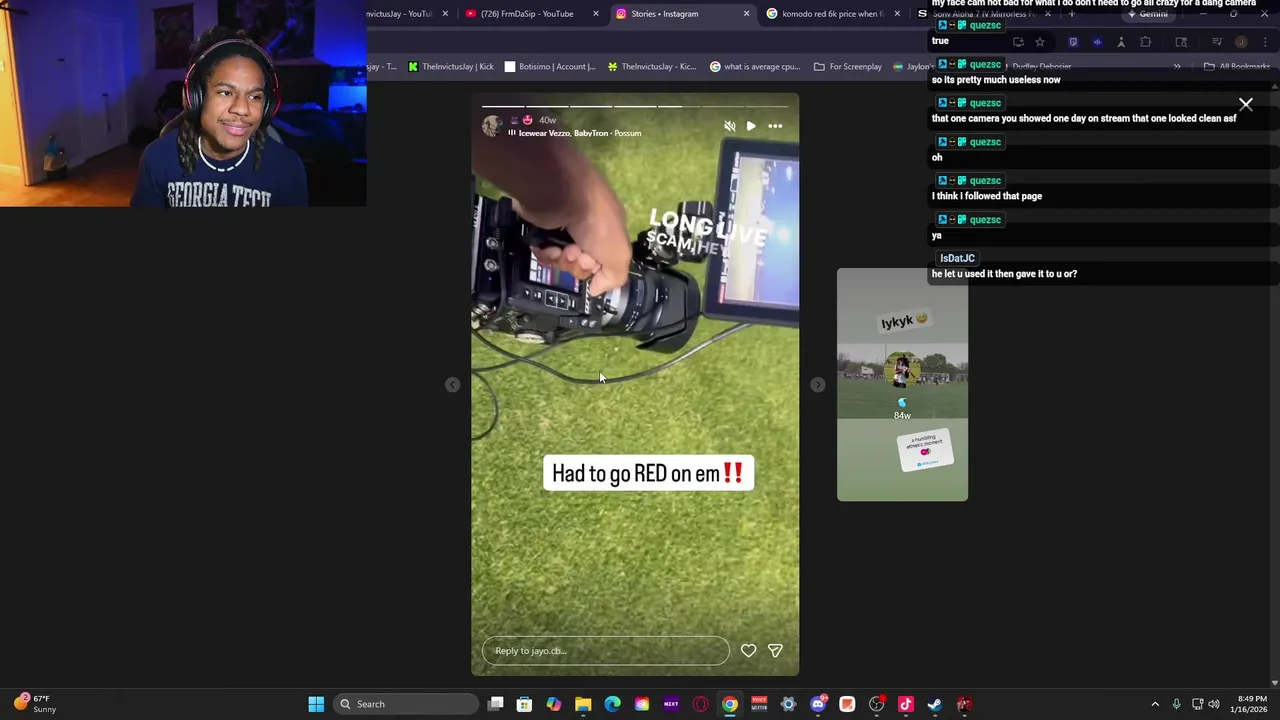This screenshot has width=1280, height=720.
Task: Unmute the Instagram story audio
Action: click(x=729, y=126)
